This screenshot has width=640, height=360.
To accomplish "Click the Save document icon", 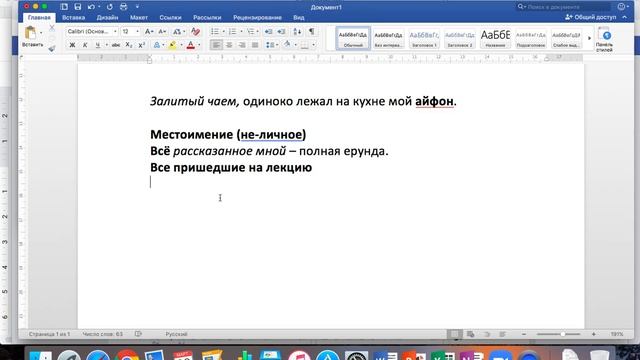I will tap(78, 7).
